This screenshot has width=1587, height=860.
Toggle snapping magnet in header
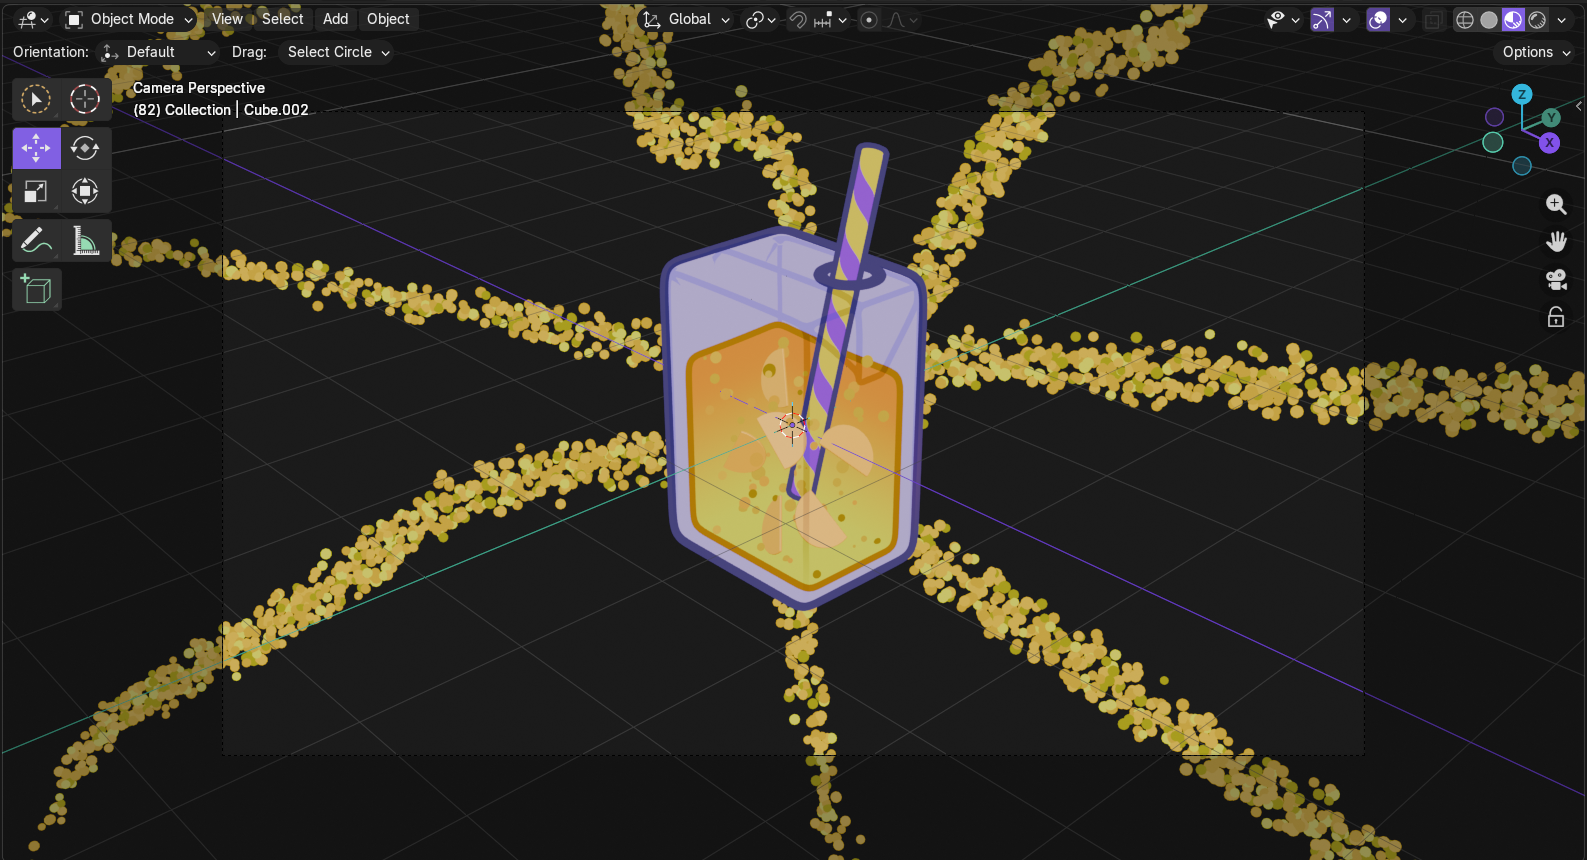(x=798, y=20)
